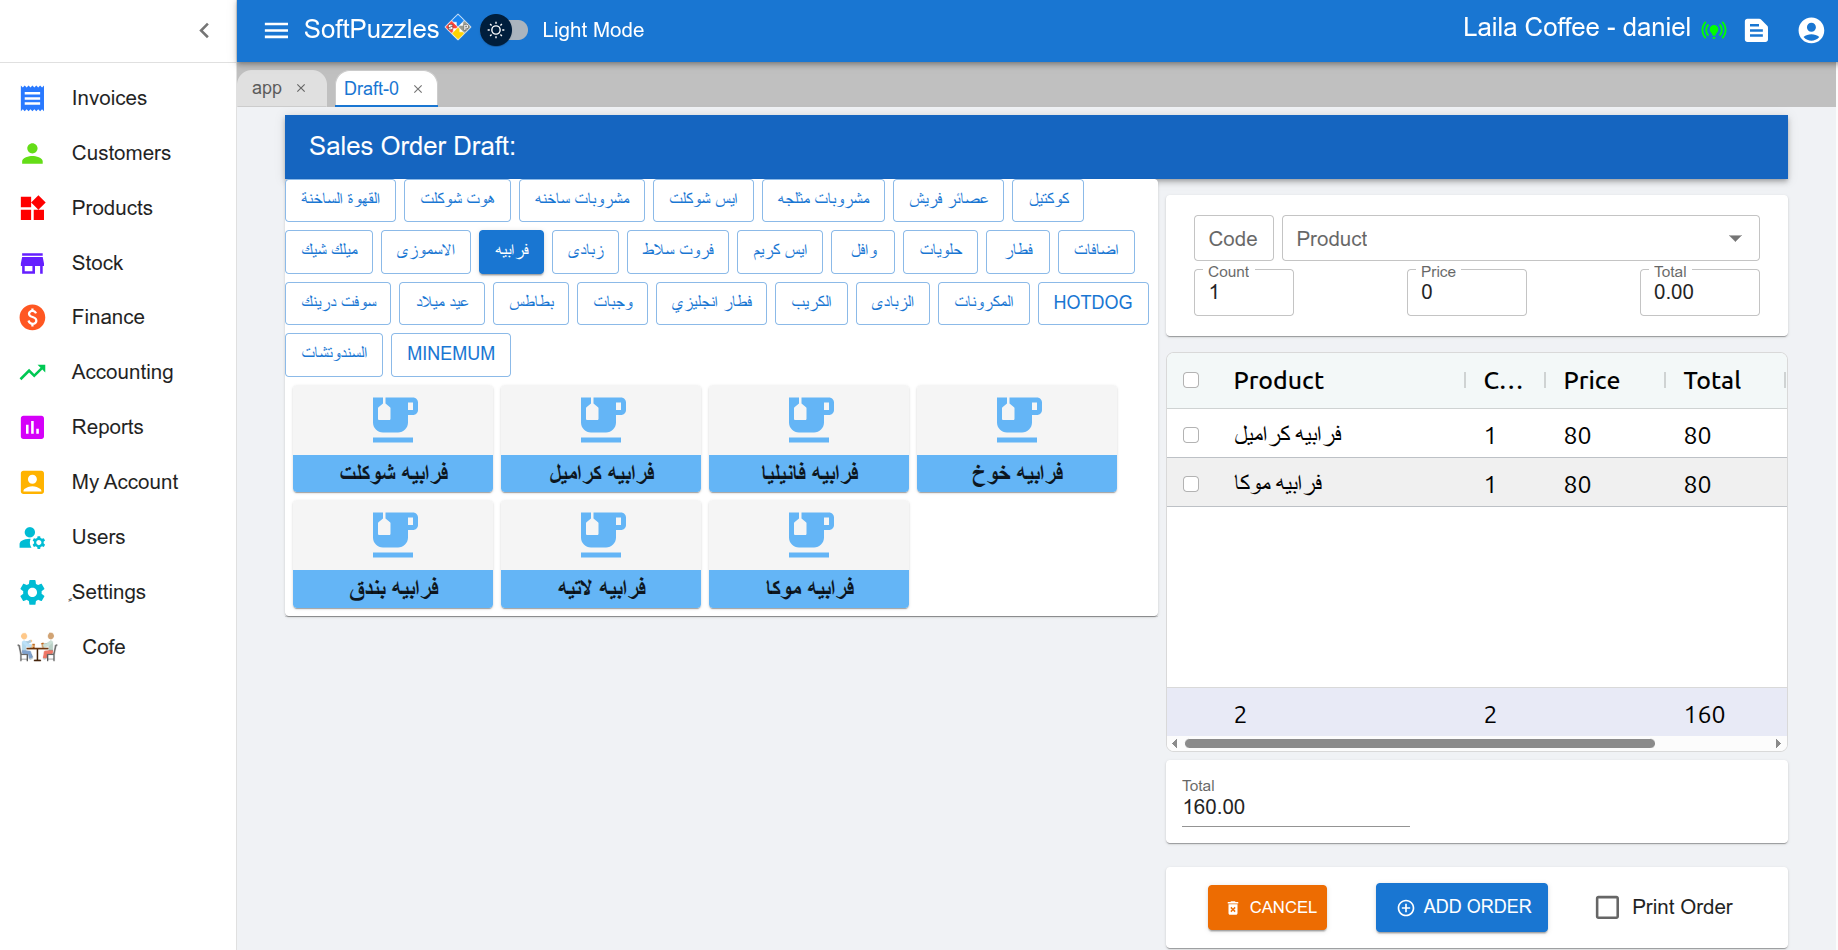The image size is (1838, 950).
Task: Click the orange CANCEL button
Action: [x=1267, y=907]
